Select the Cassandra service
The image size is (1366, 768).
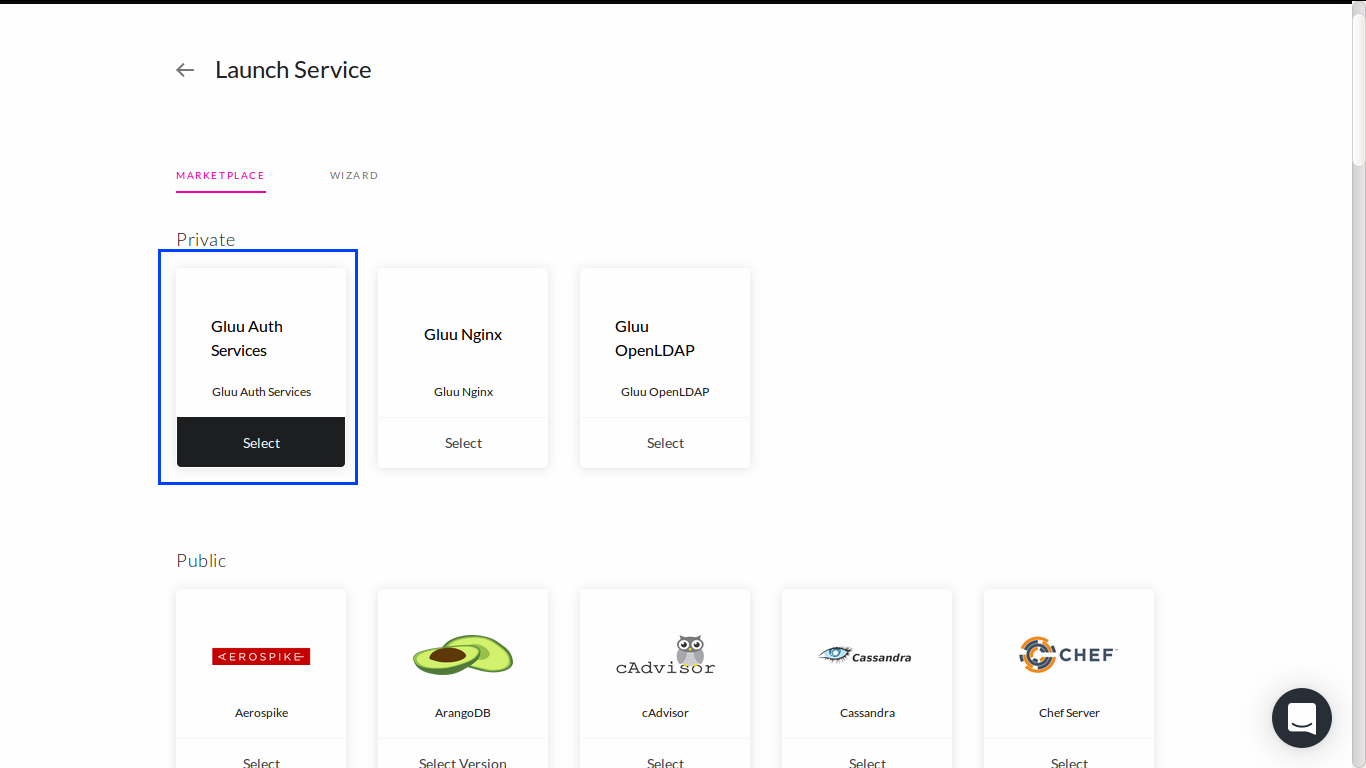point(866,760)
